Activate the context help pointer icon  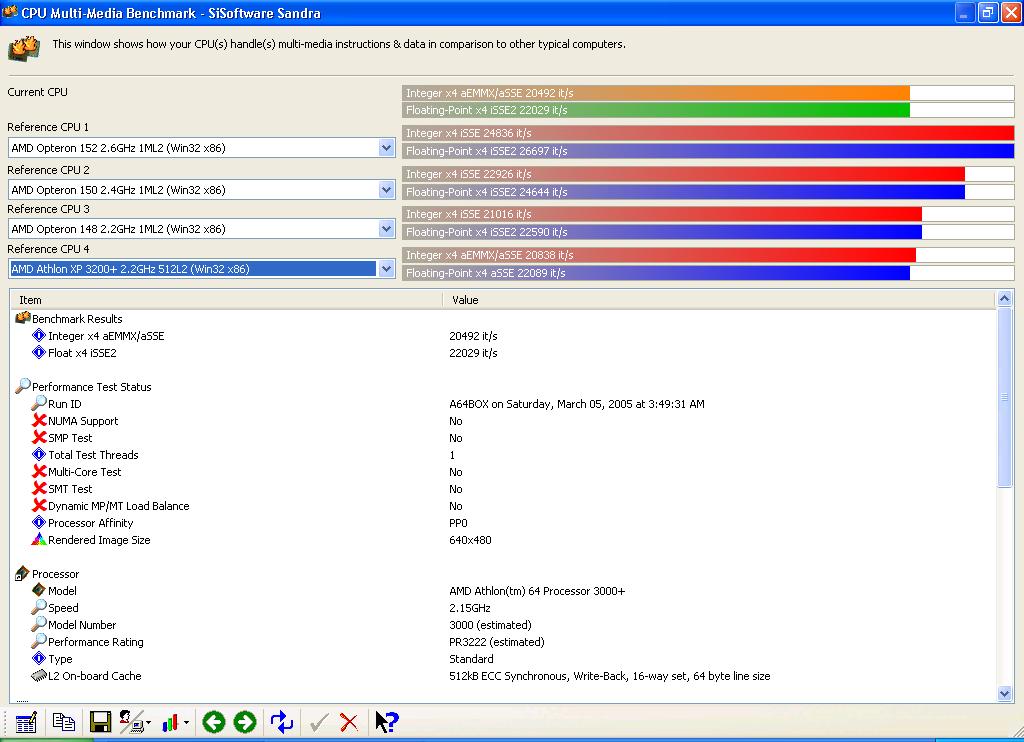click(x=387, y=722)
